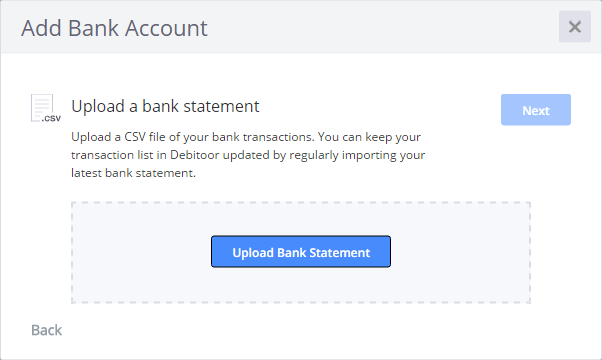Image resolution: width=602 pixels, height=360 pixels.
Task: Click the dashed file drop zone area
Action: click(x=301, y=253)
